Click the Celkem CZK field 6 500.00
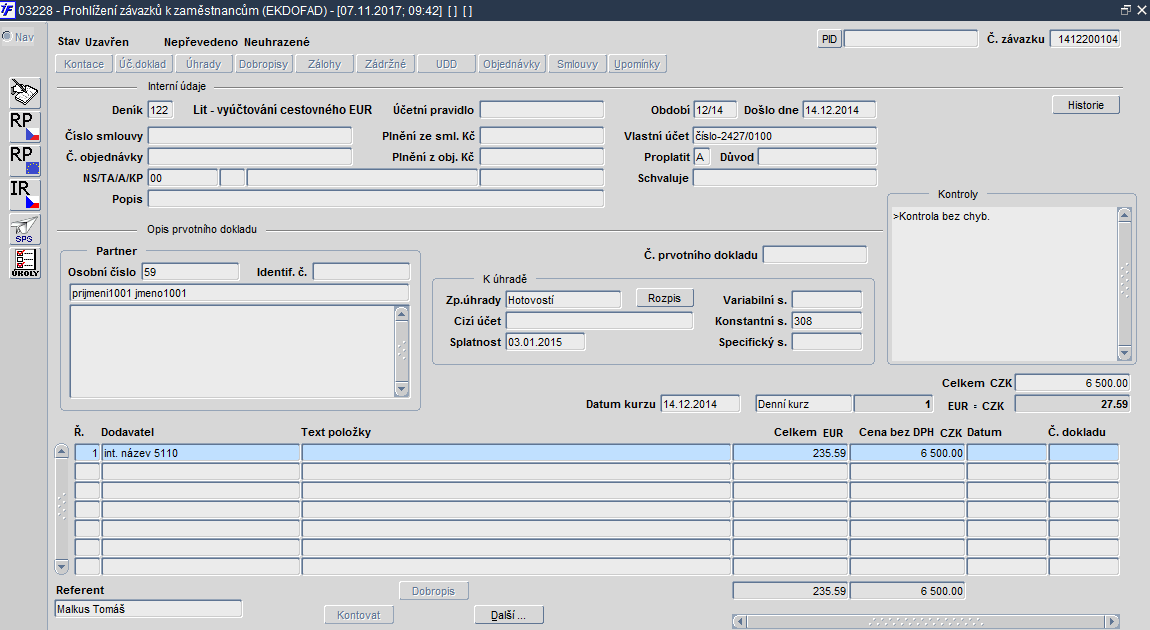 (x=1072, y=383)
